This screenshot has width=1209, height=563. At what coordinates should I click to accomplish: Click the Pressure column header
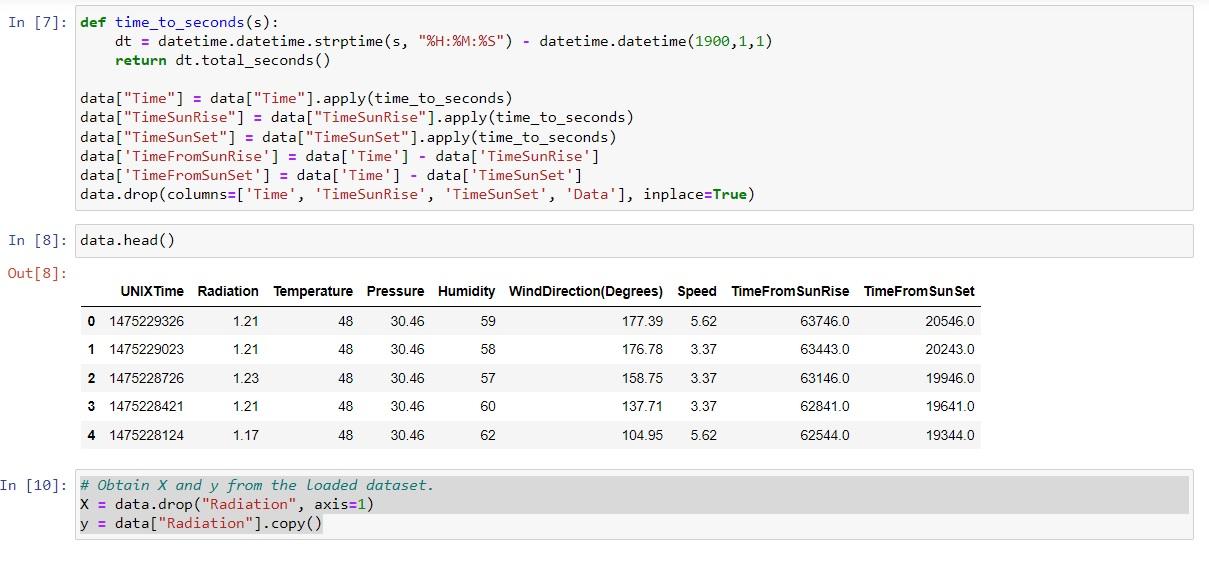[x=395, y=291]
